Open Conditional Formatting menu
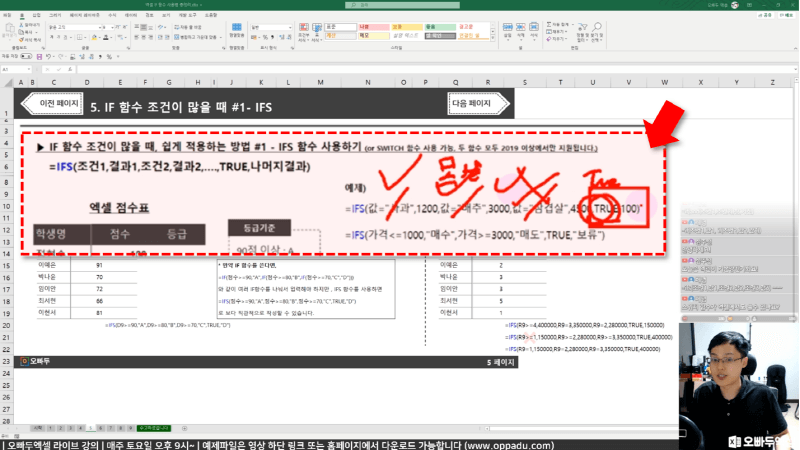The width and height of the screenshot is (800, 450). click(304, 32)
